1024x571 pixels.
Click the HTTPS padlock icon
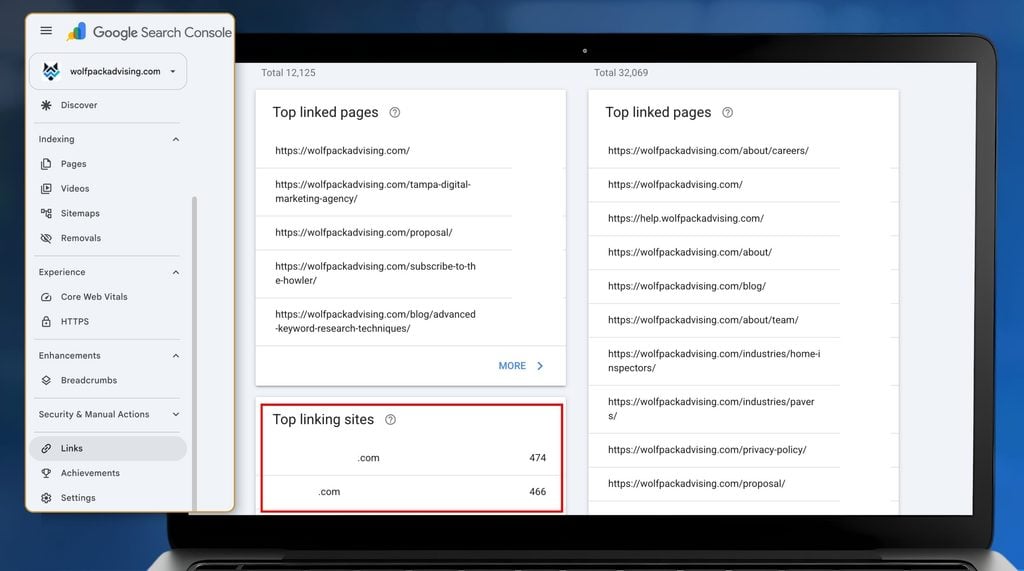click(46, 322)
